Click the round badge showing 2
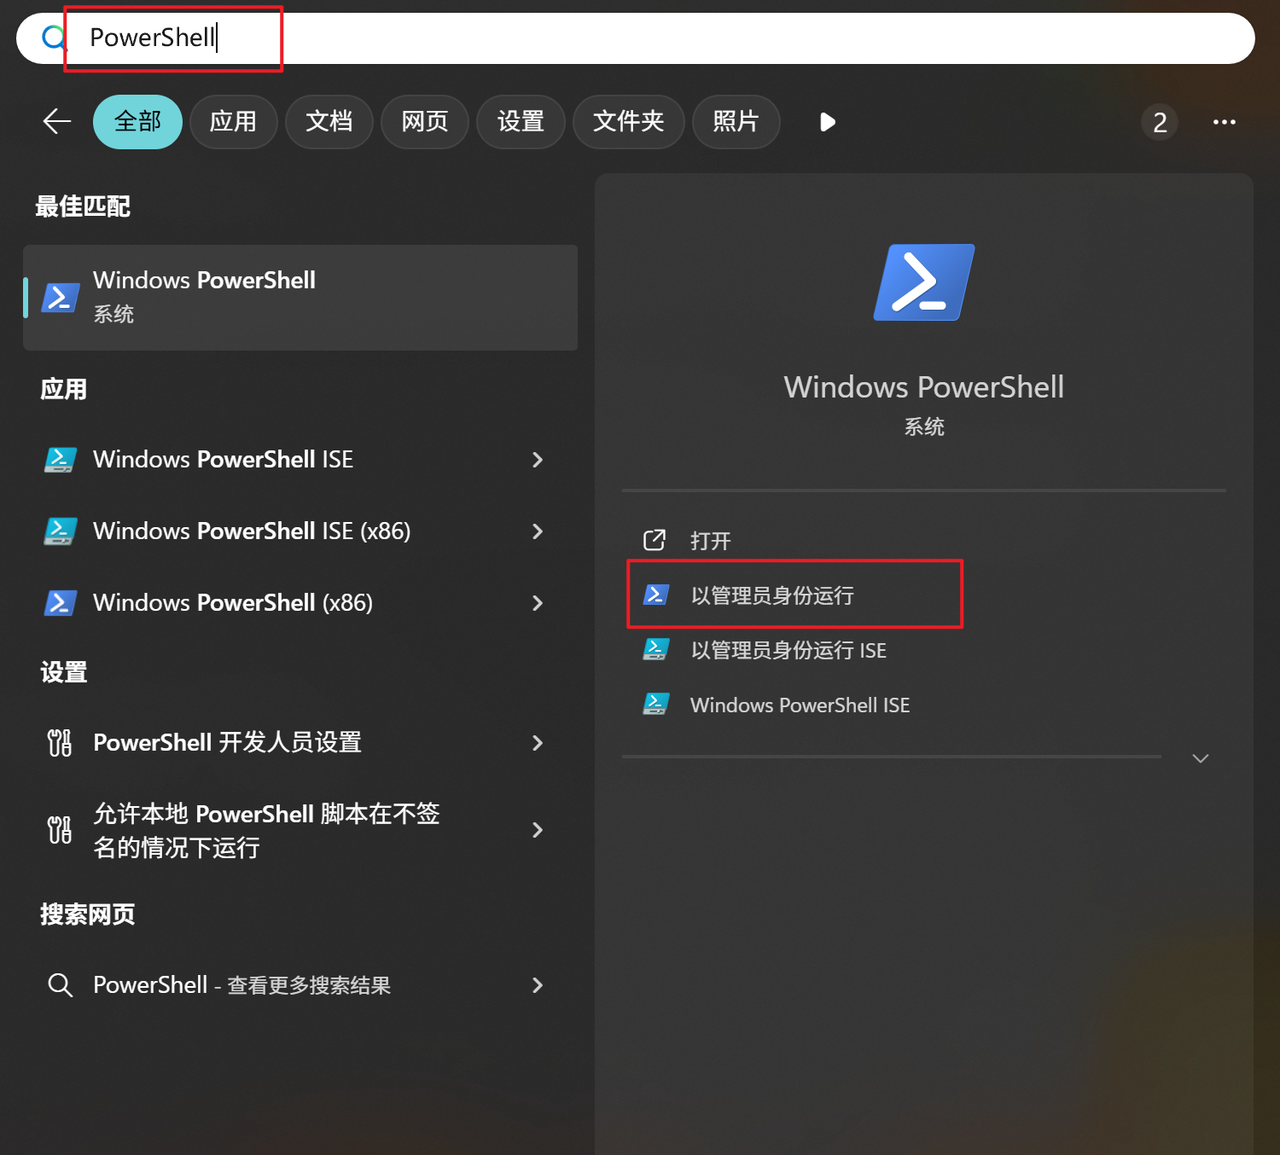Screen dimensions: 1280x1155 coord(1160,122)
